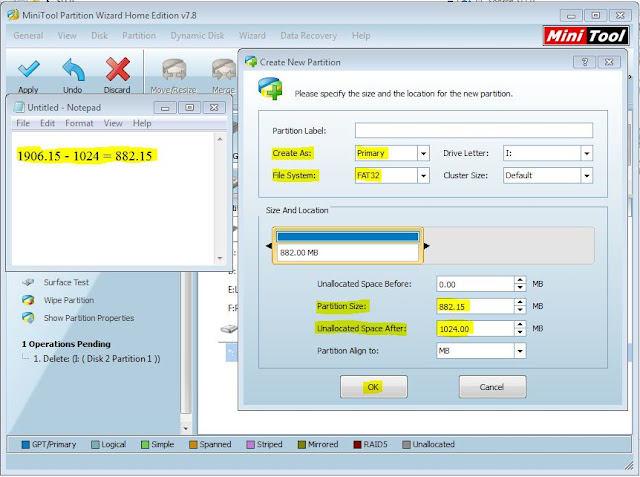Image resolution: width=640 pixels, height=477 pixels.
Task: Expand the Cluster Size dropdown
Action: [587, 176]
